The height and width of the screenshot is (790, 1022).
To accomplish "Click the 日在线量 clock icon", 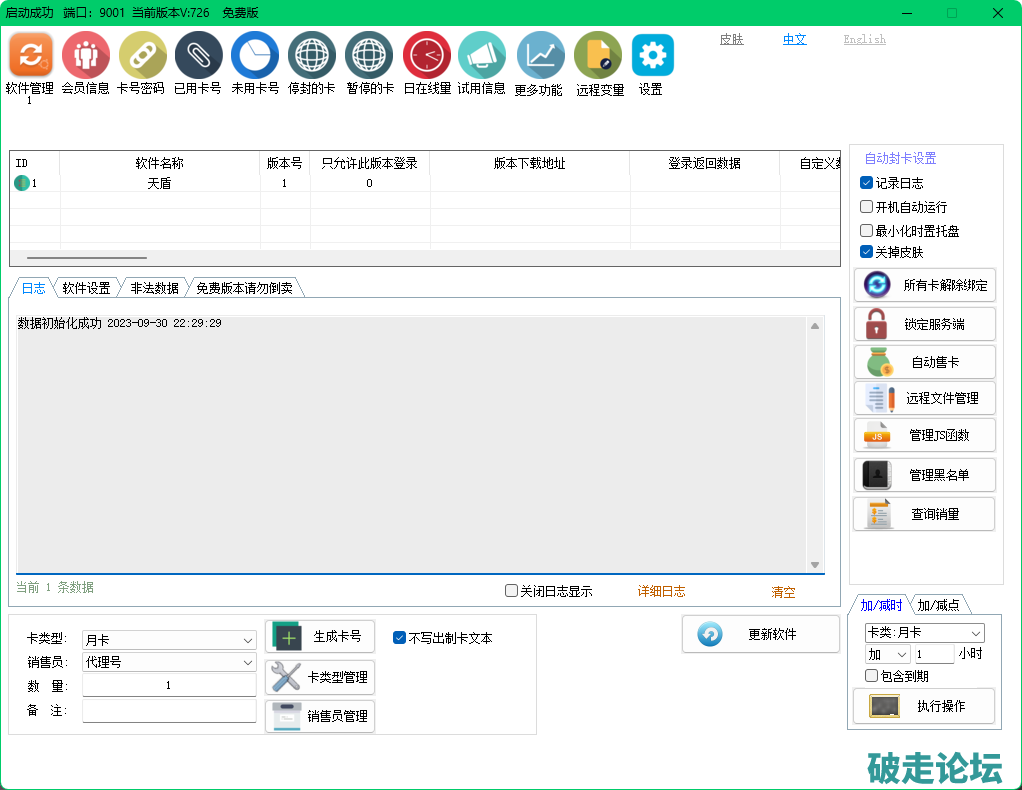I will 427,55.
